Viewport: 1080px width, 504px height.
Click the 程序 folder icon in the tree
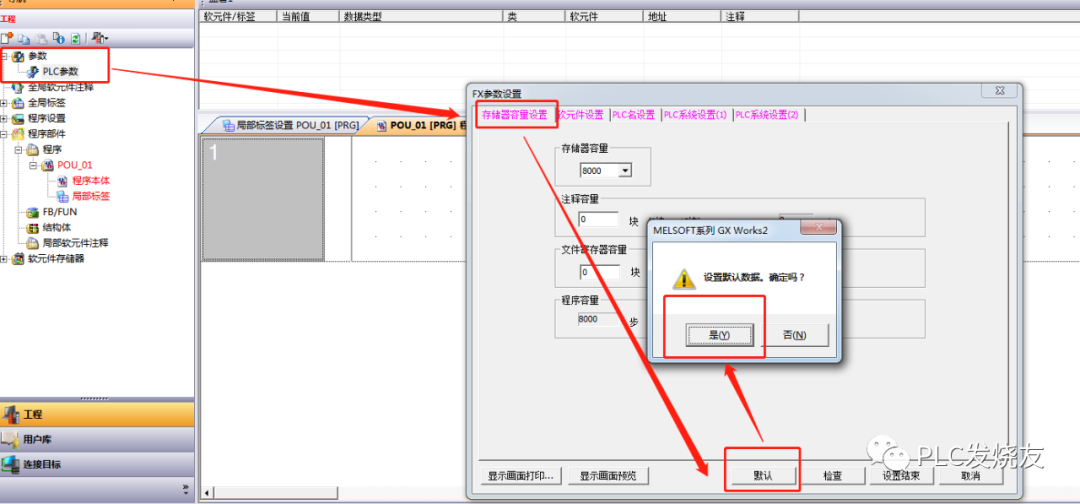point(33,149)
